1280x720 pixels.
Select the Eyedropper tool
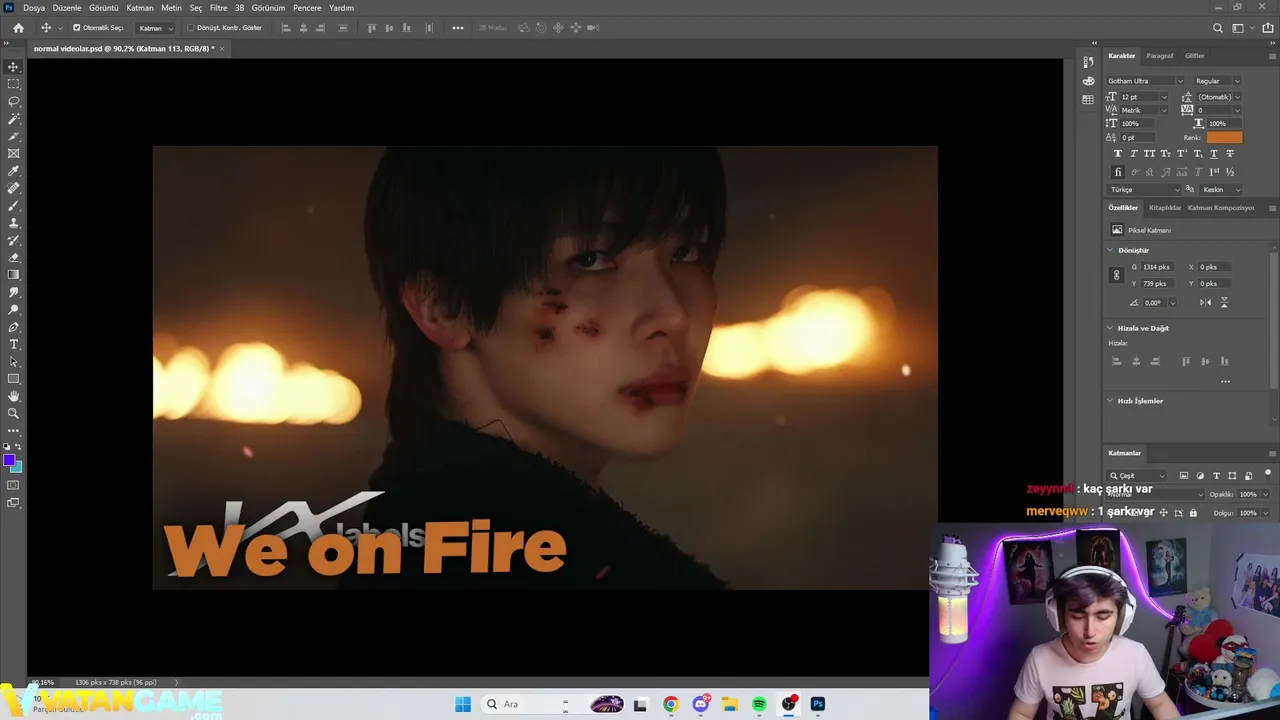[13, 171]
